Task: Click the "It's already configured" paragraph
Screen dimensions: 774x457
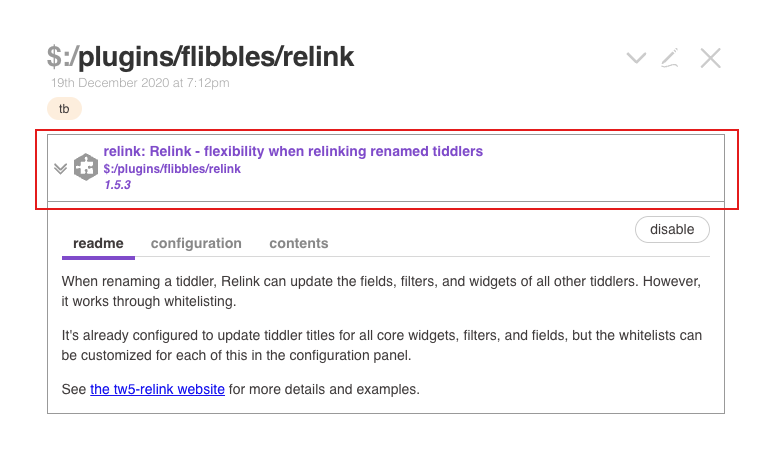Action: pos(382,345)
